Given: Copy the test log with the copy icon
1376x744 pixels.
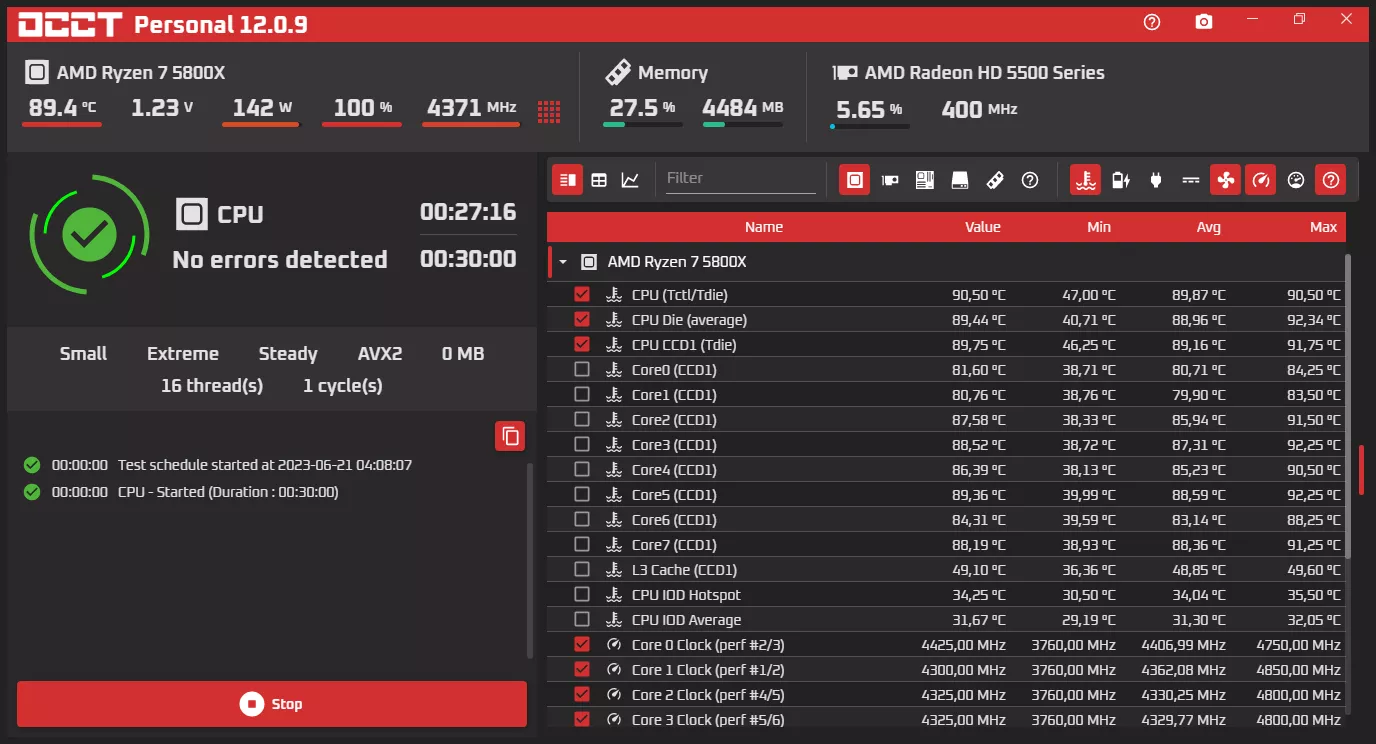Looking at the screenshot, I should coord(510,436).
